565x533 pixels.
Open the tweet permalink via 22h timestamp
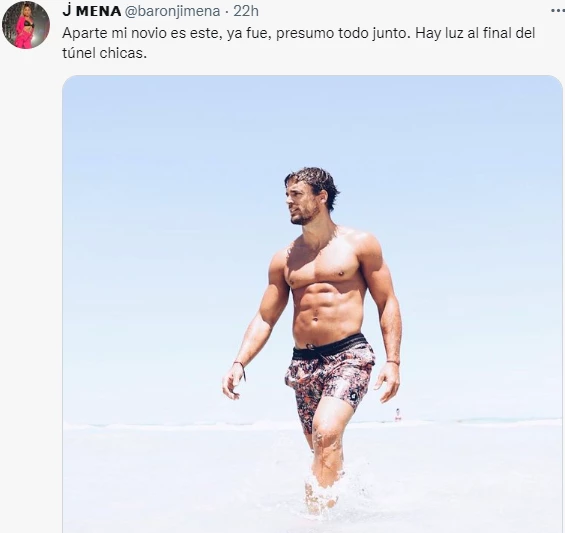coord(246,11)
